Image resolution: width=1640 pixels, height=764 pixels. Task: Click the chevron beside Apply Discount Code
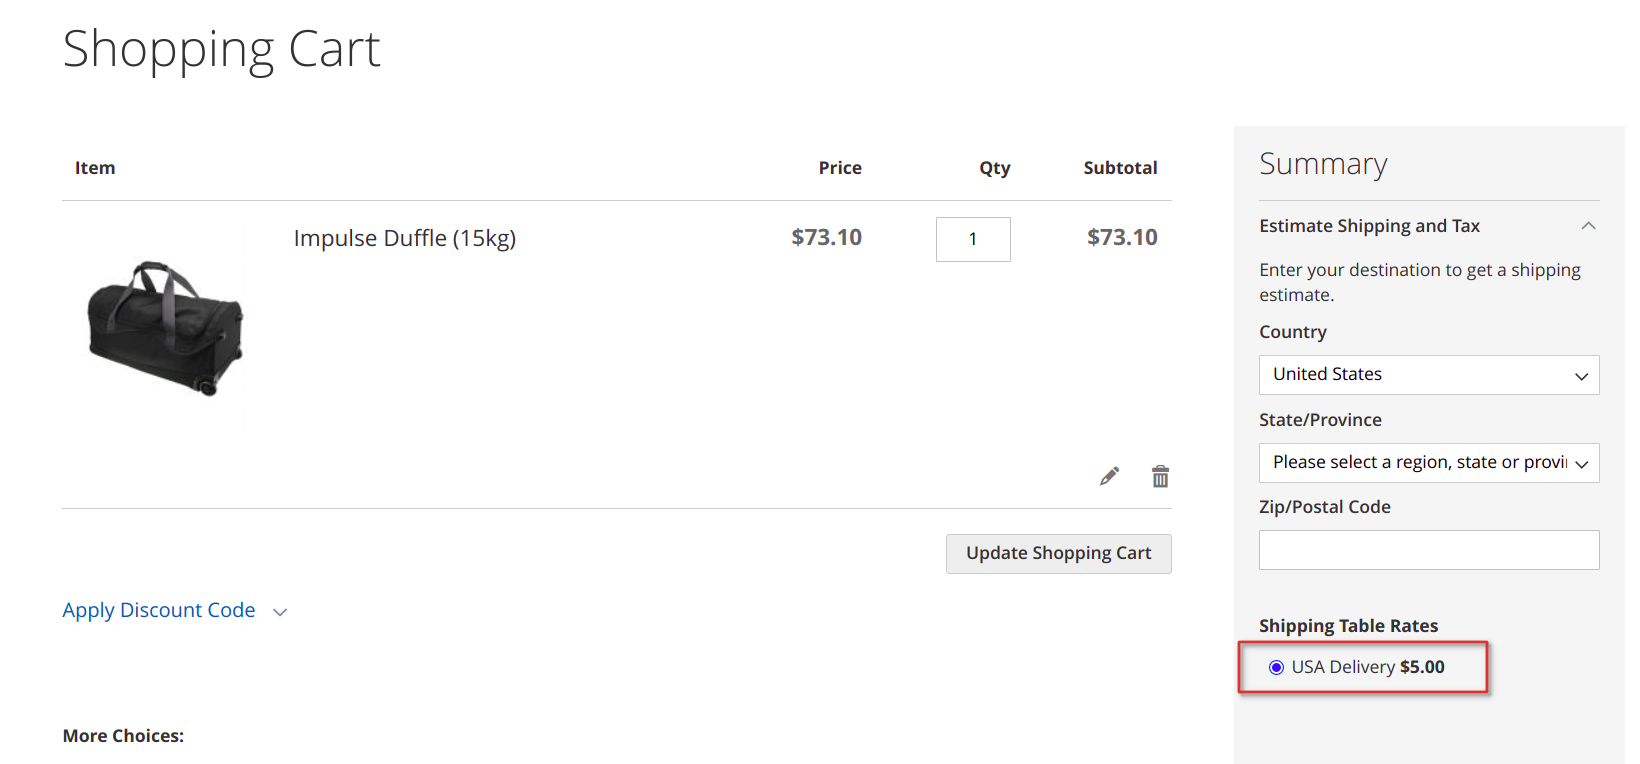point(280,612)
